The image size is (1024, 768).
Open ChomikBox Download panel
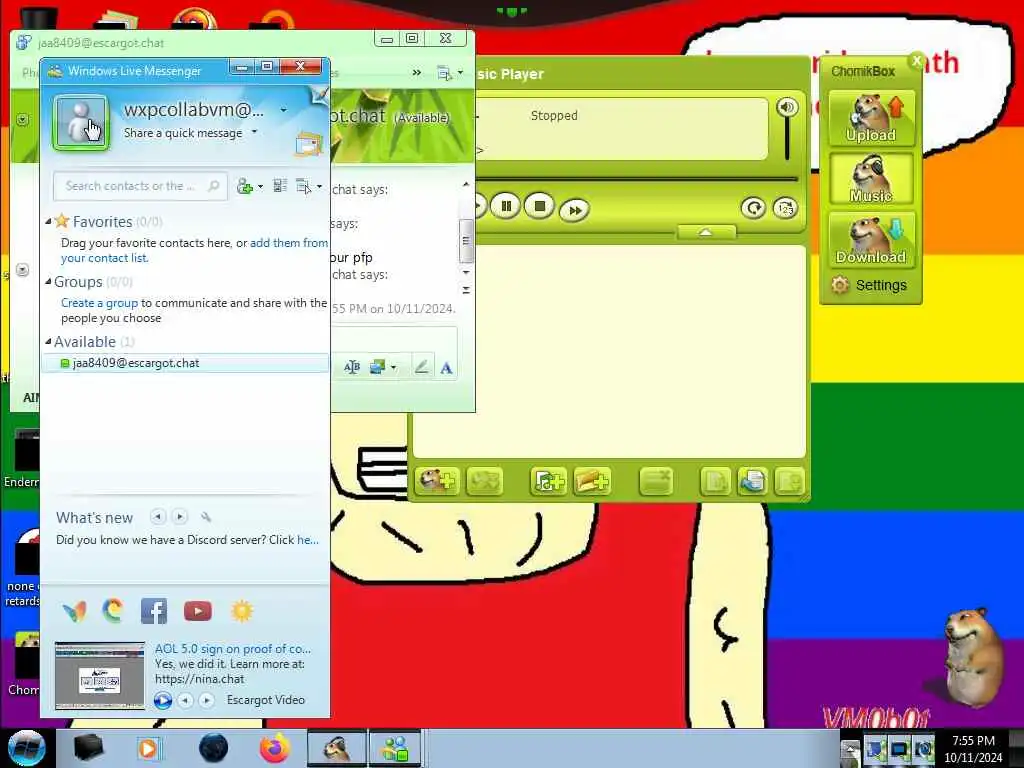(871, 240)
